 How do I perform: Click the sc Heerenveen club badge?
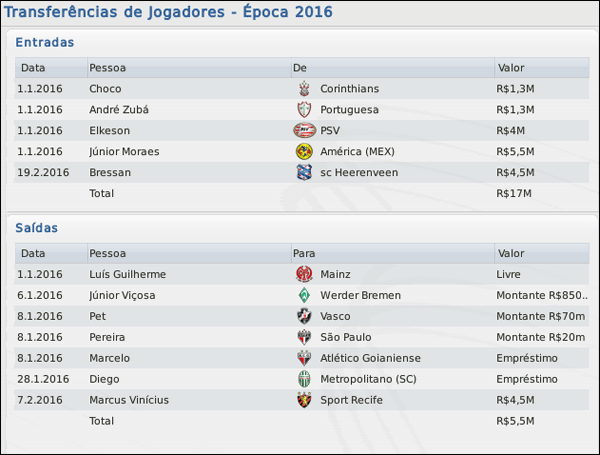click(304, 172)
